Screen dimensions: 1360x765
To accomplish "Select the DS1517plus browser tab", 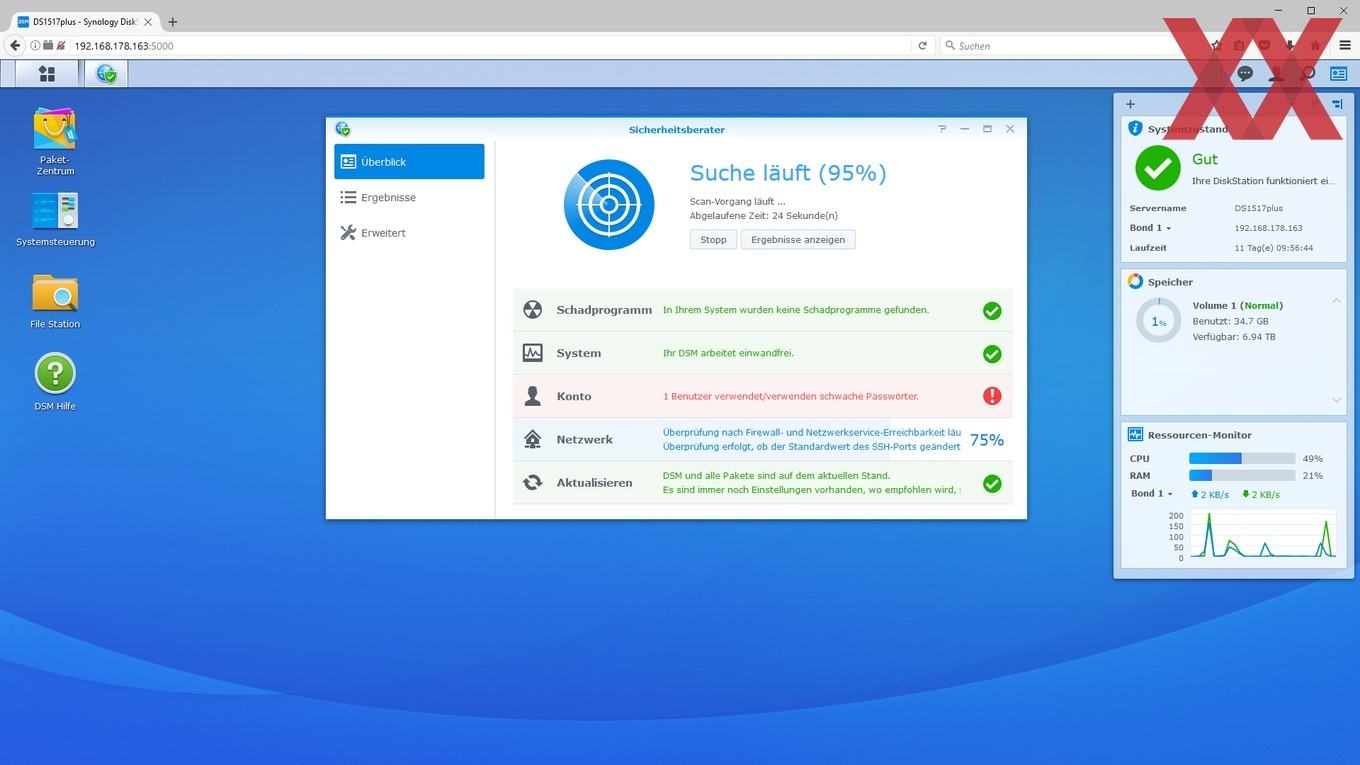I will click(84, 21).
